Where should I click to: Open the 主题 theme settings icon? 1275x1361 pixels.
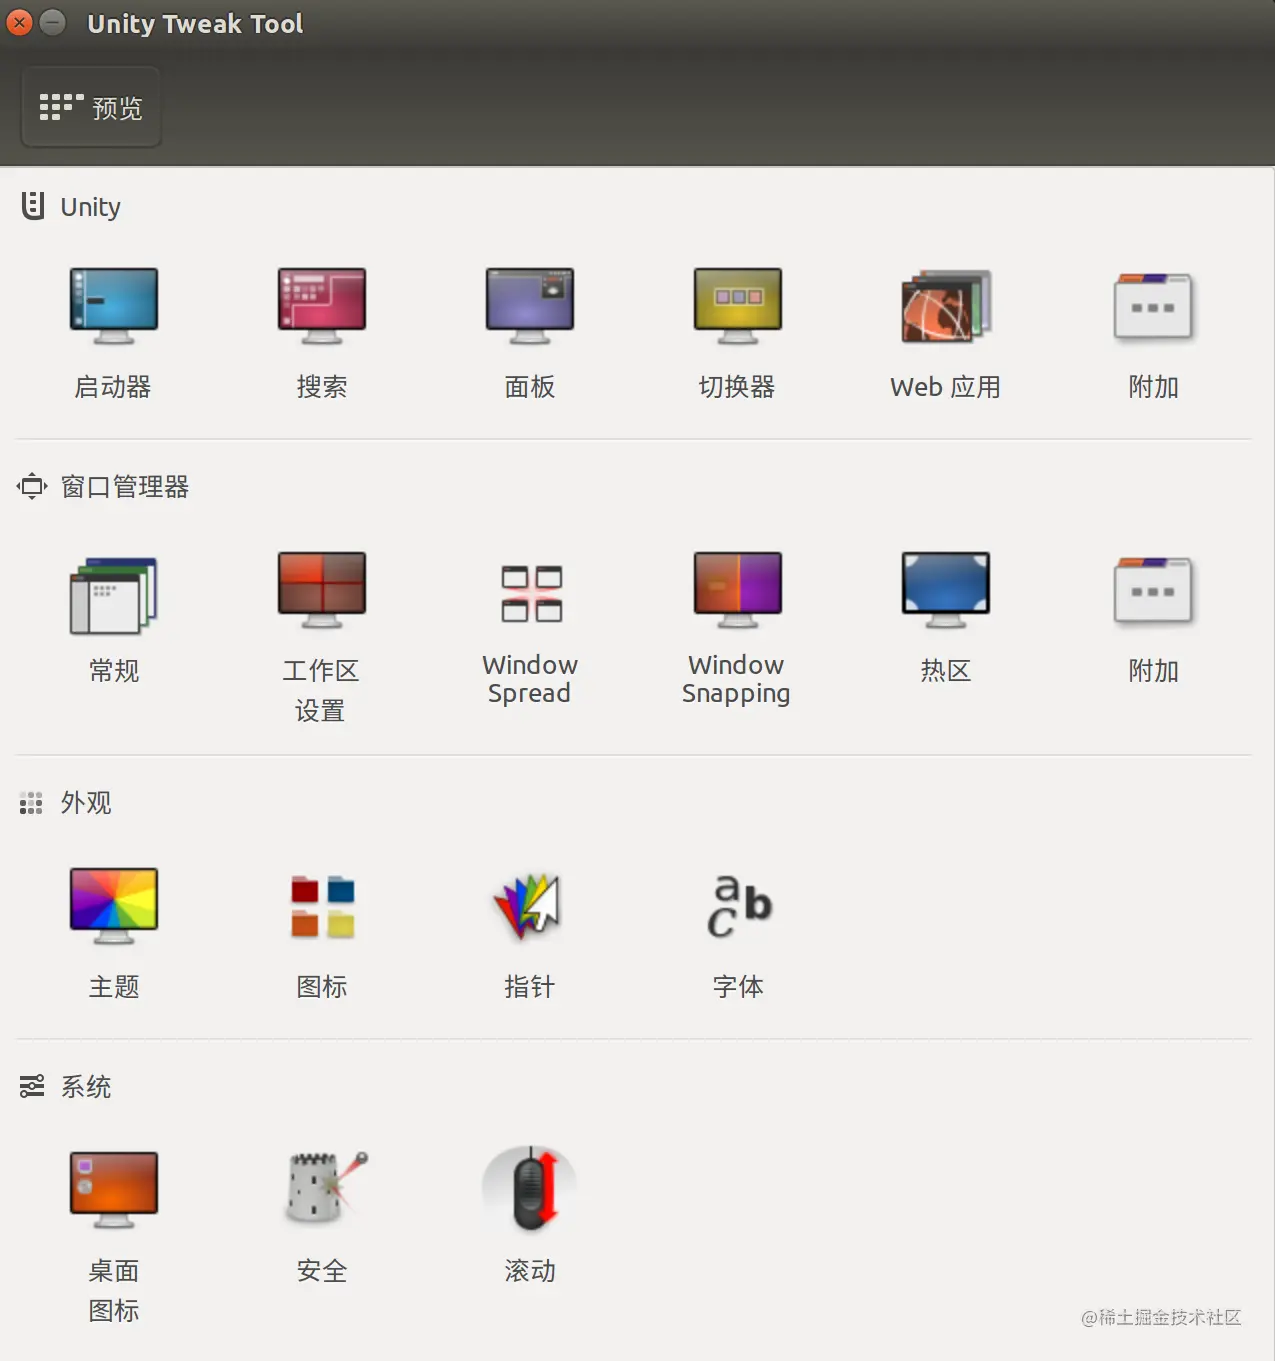pyautogui.click(x=113, y=906)
